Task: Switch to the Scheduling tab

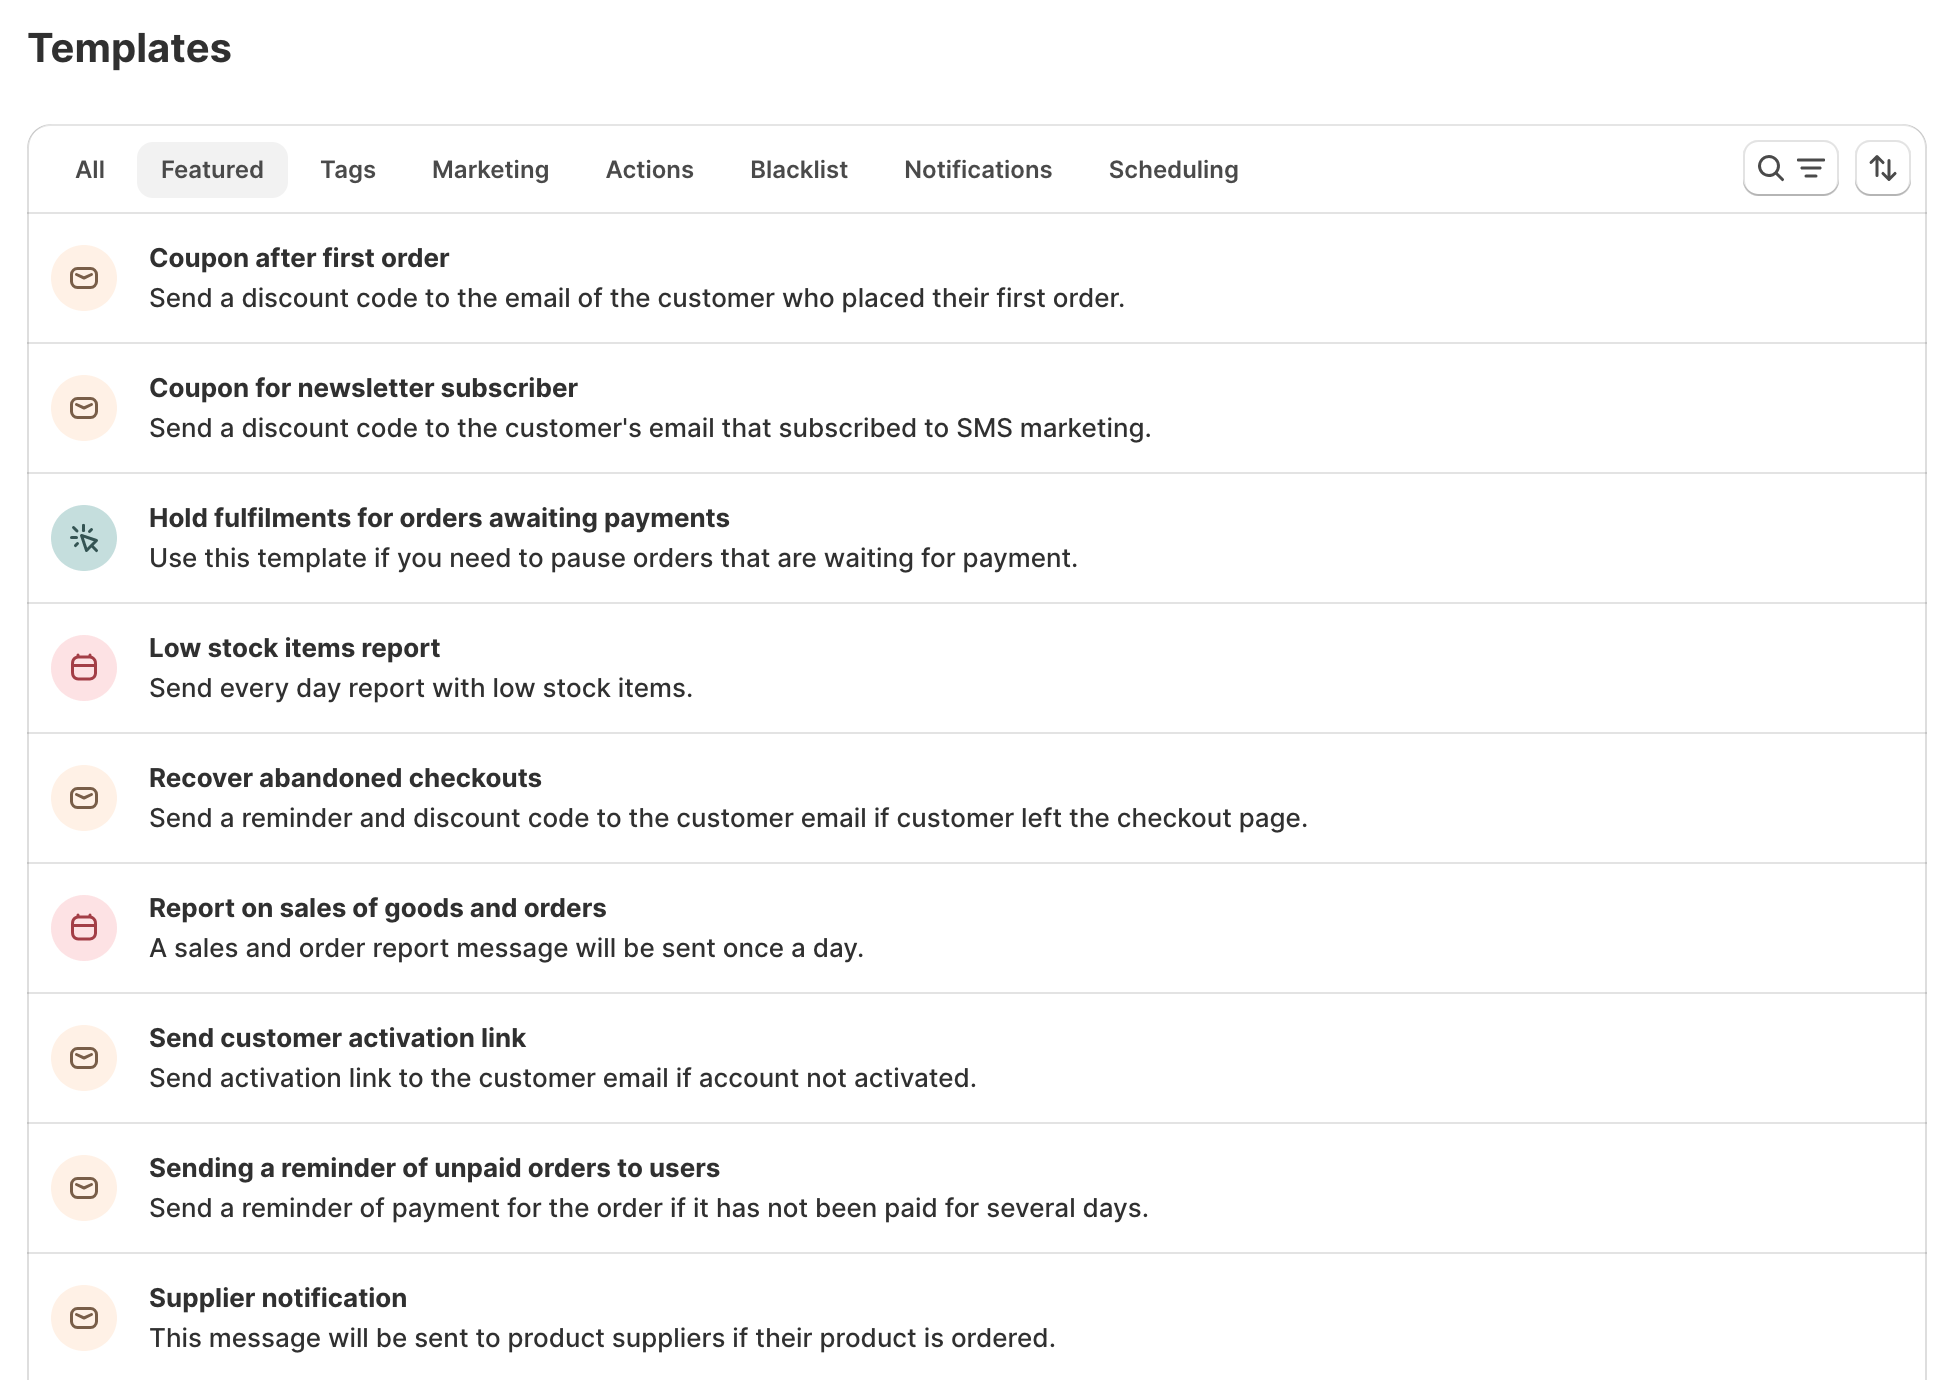Action: [1172, 169]
